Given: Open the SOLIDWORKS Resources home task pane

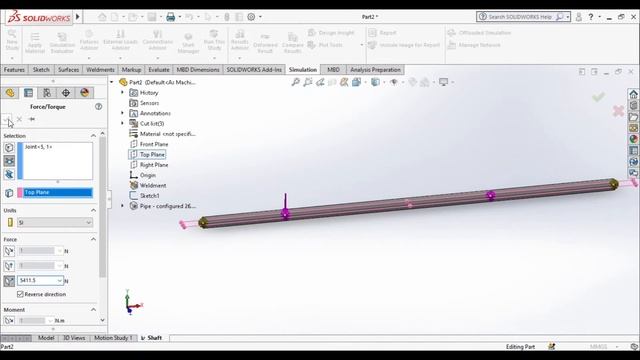Looking at the screenshot, I should pyautogui.click(x=633, y=94).
